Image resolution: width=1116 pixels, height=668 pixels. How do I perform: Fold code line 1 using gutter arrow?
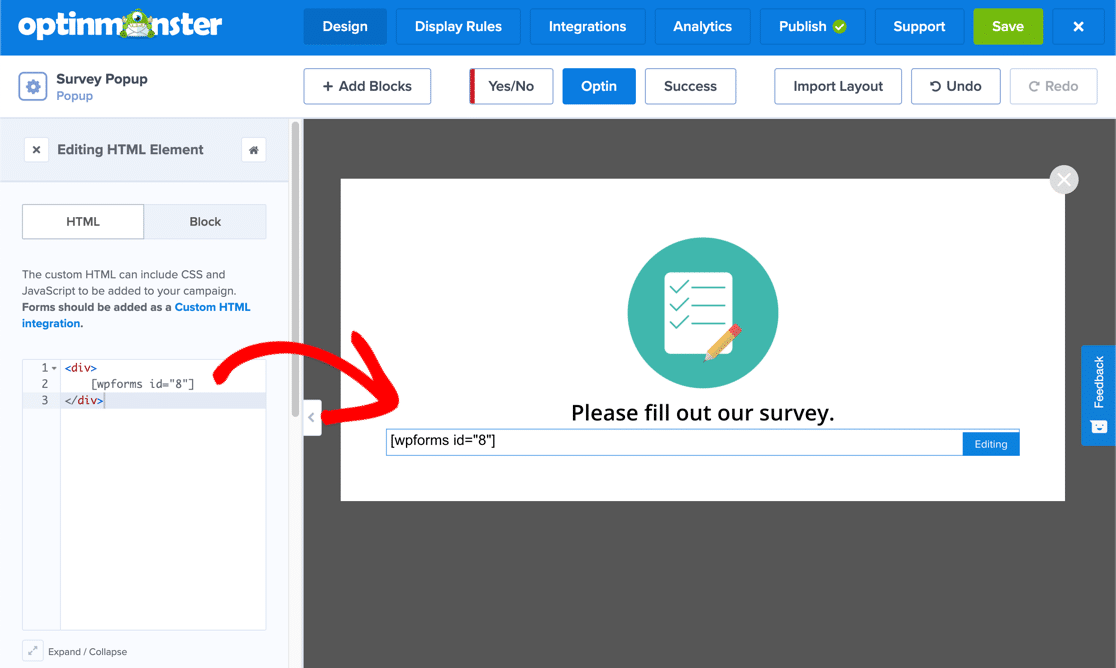coord(54,368)
